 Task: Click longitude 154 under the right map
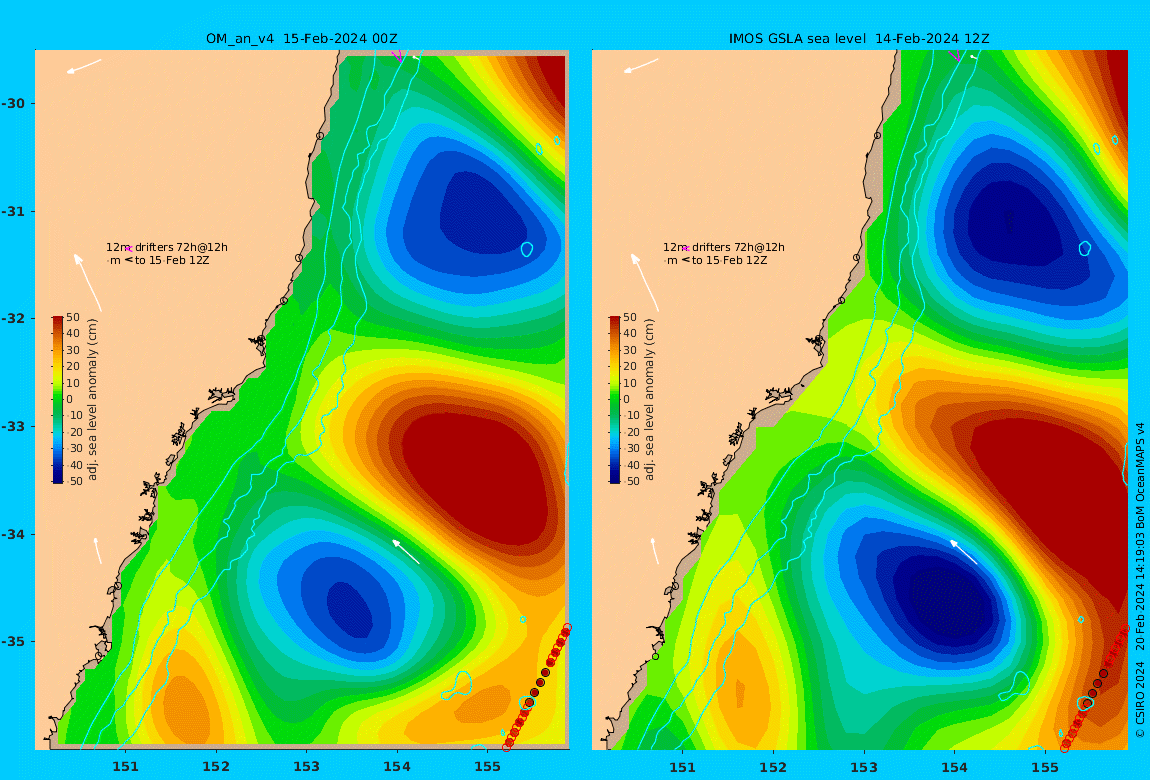click(954, 767)
